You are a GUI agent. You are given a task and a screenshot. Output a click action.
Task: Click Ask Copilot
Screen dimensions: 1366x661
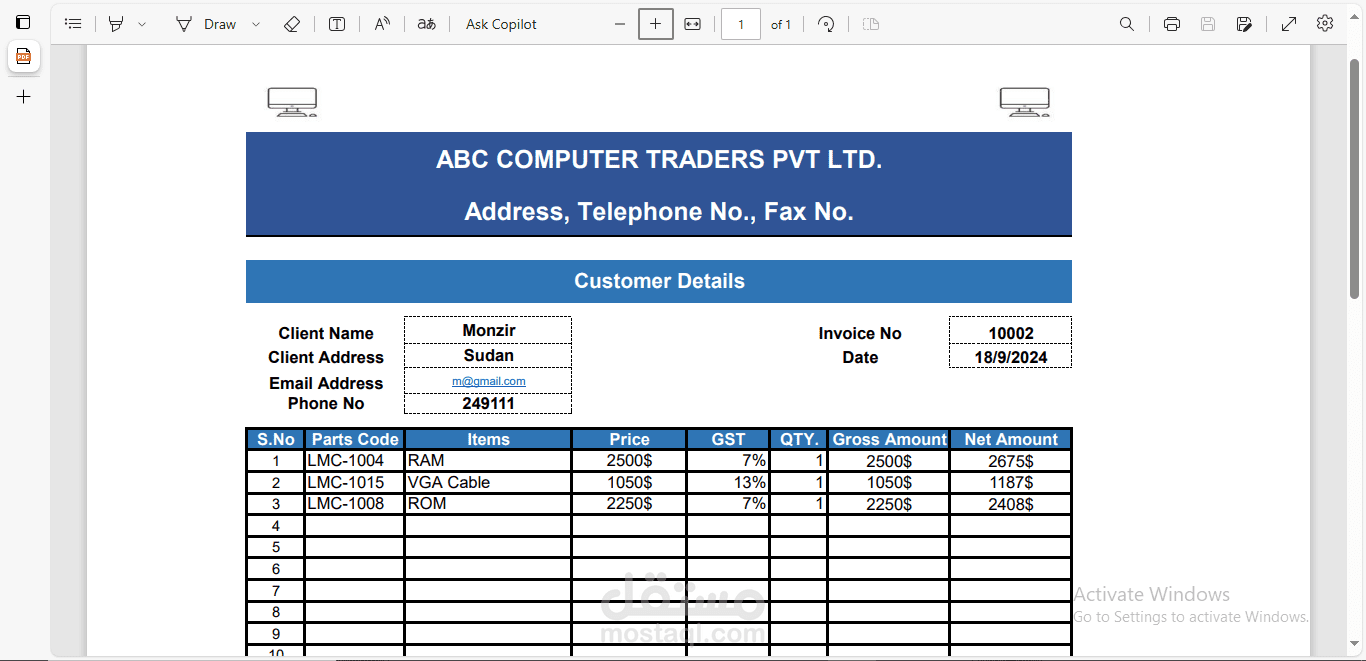tap(501, 24)
